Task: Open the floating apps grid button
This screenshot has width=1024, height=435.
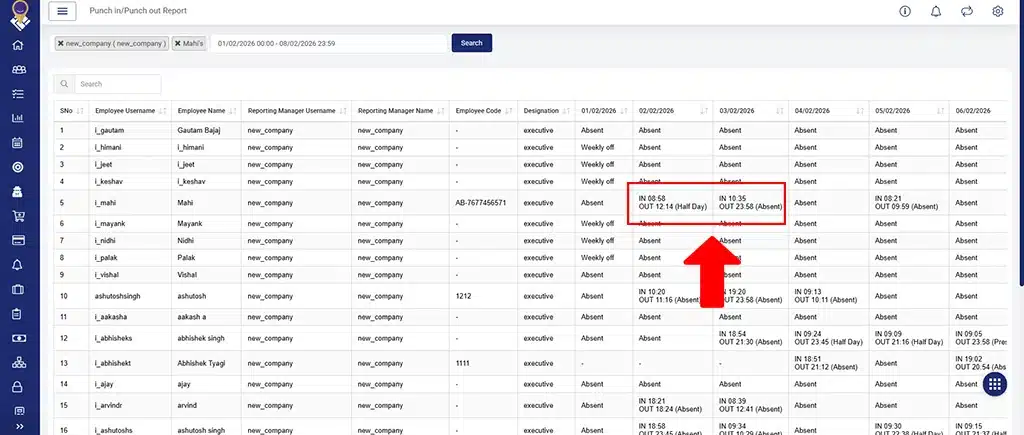Action: [995, 385]
